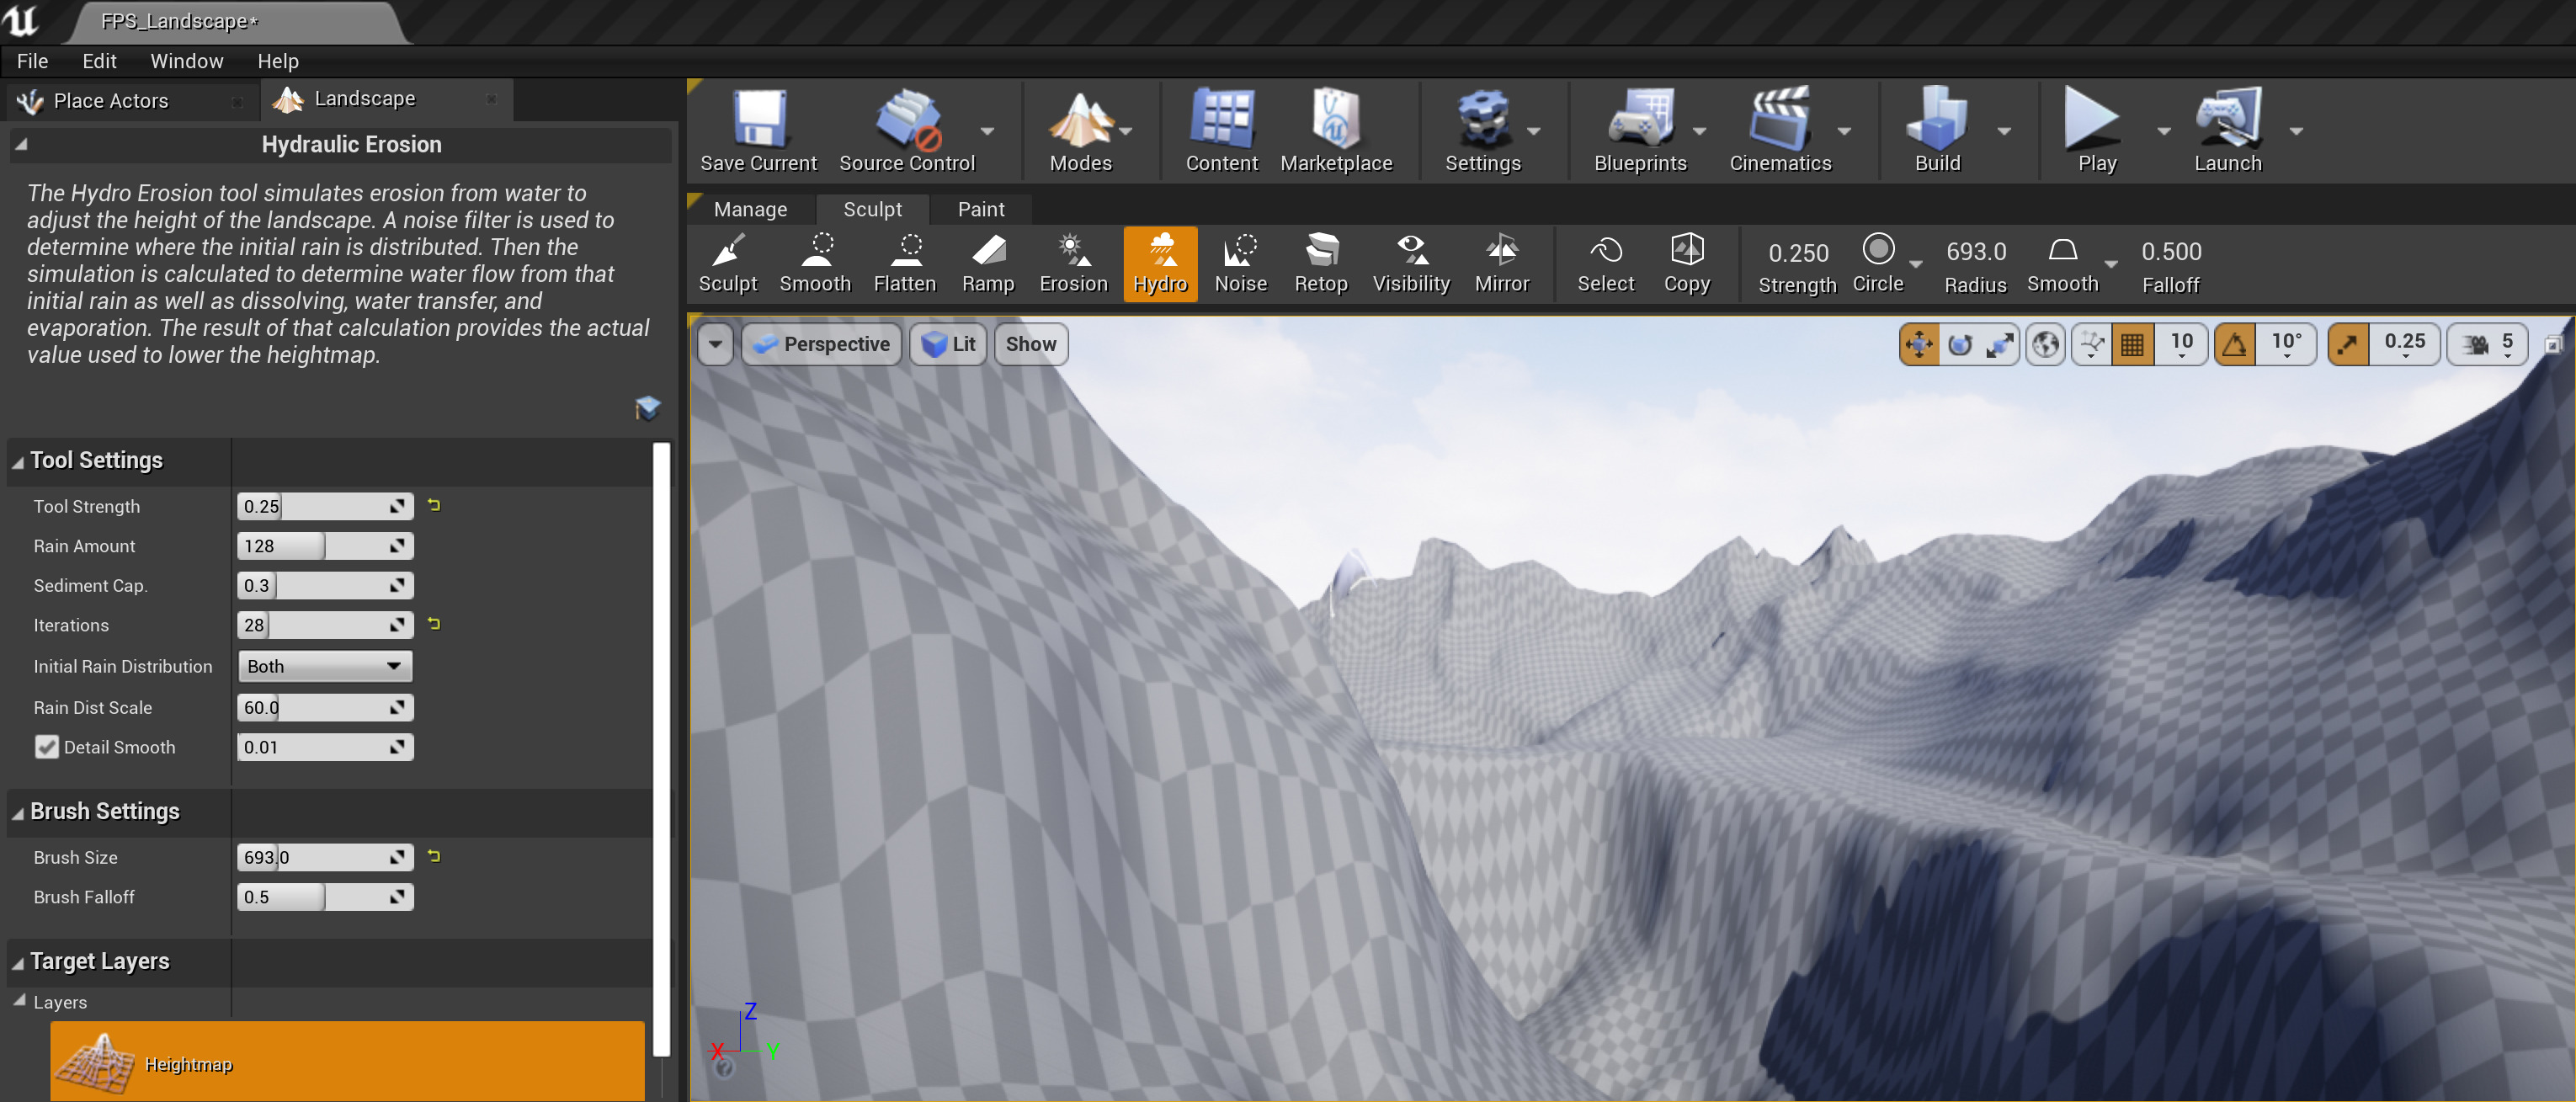The height and width of the screenshot is (1102, 2576).
Task: Select the Ramp tool
Action: pyautogui.click(x=987, y=263)
